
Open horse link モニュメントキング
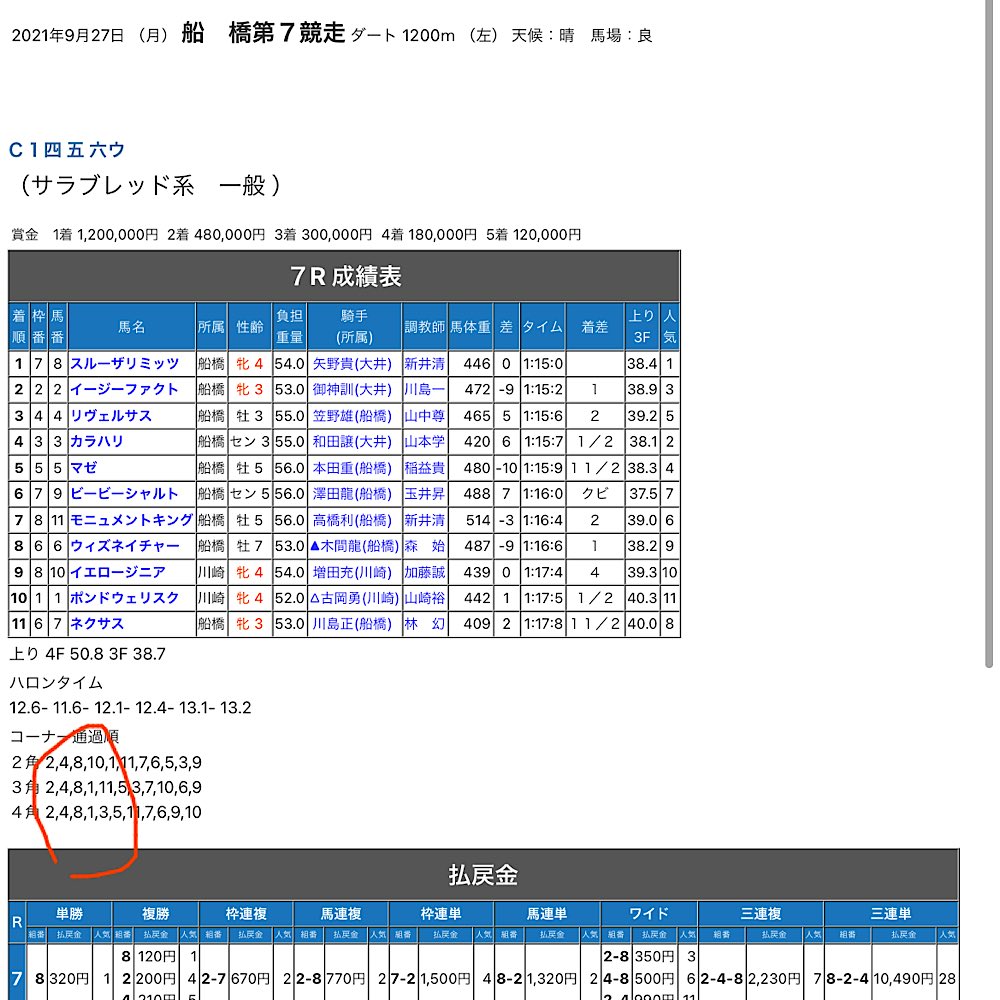click(x=131, y=520)
